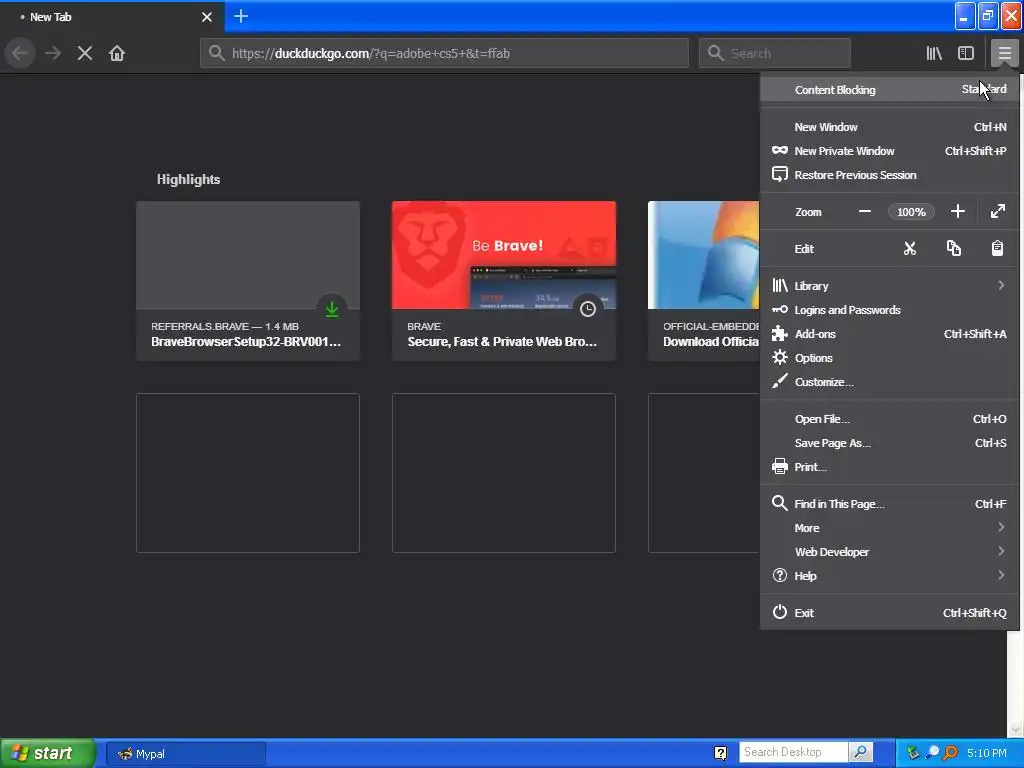Open Options from the menu

[889, 358]
